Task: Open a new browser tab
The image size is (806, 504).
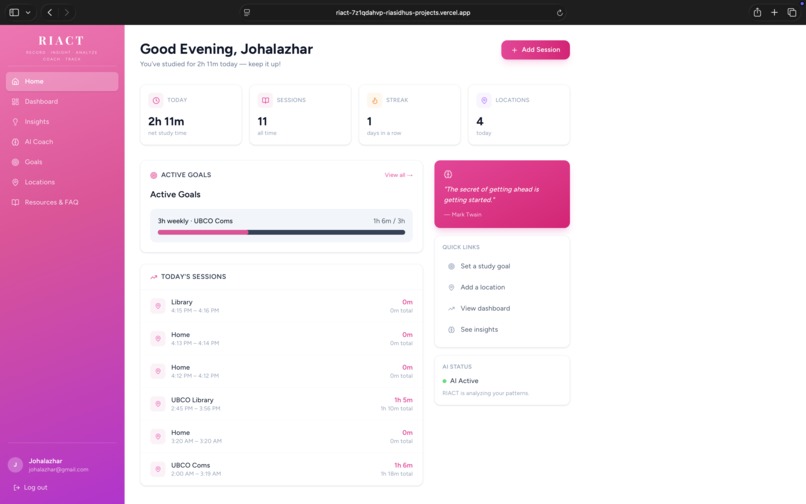Action: pyautogui.click(x=774, y=12)
